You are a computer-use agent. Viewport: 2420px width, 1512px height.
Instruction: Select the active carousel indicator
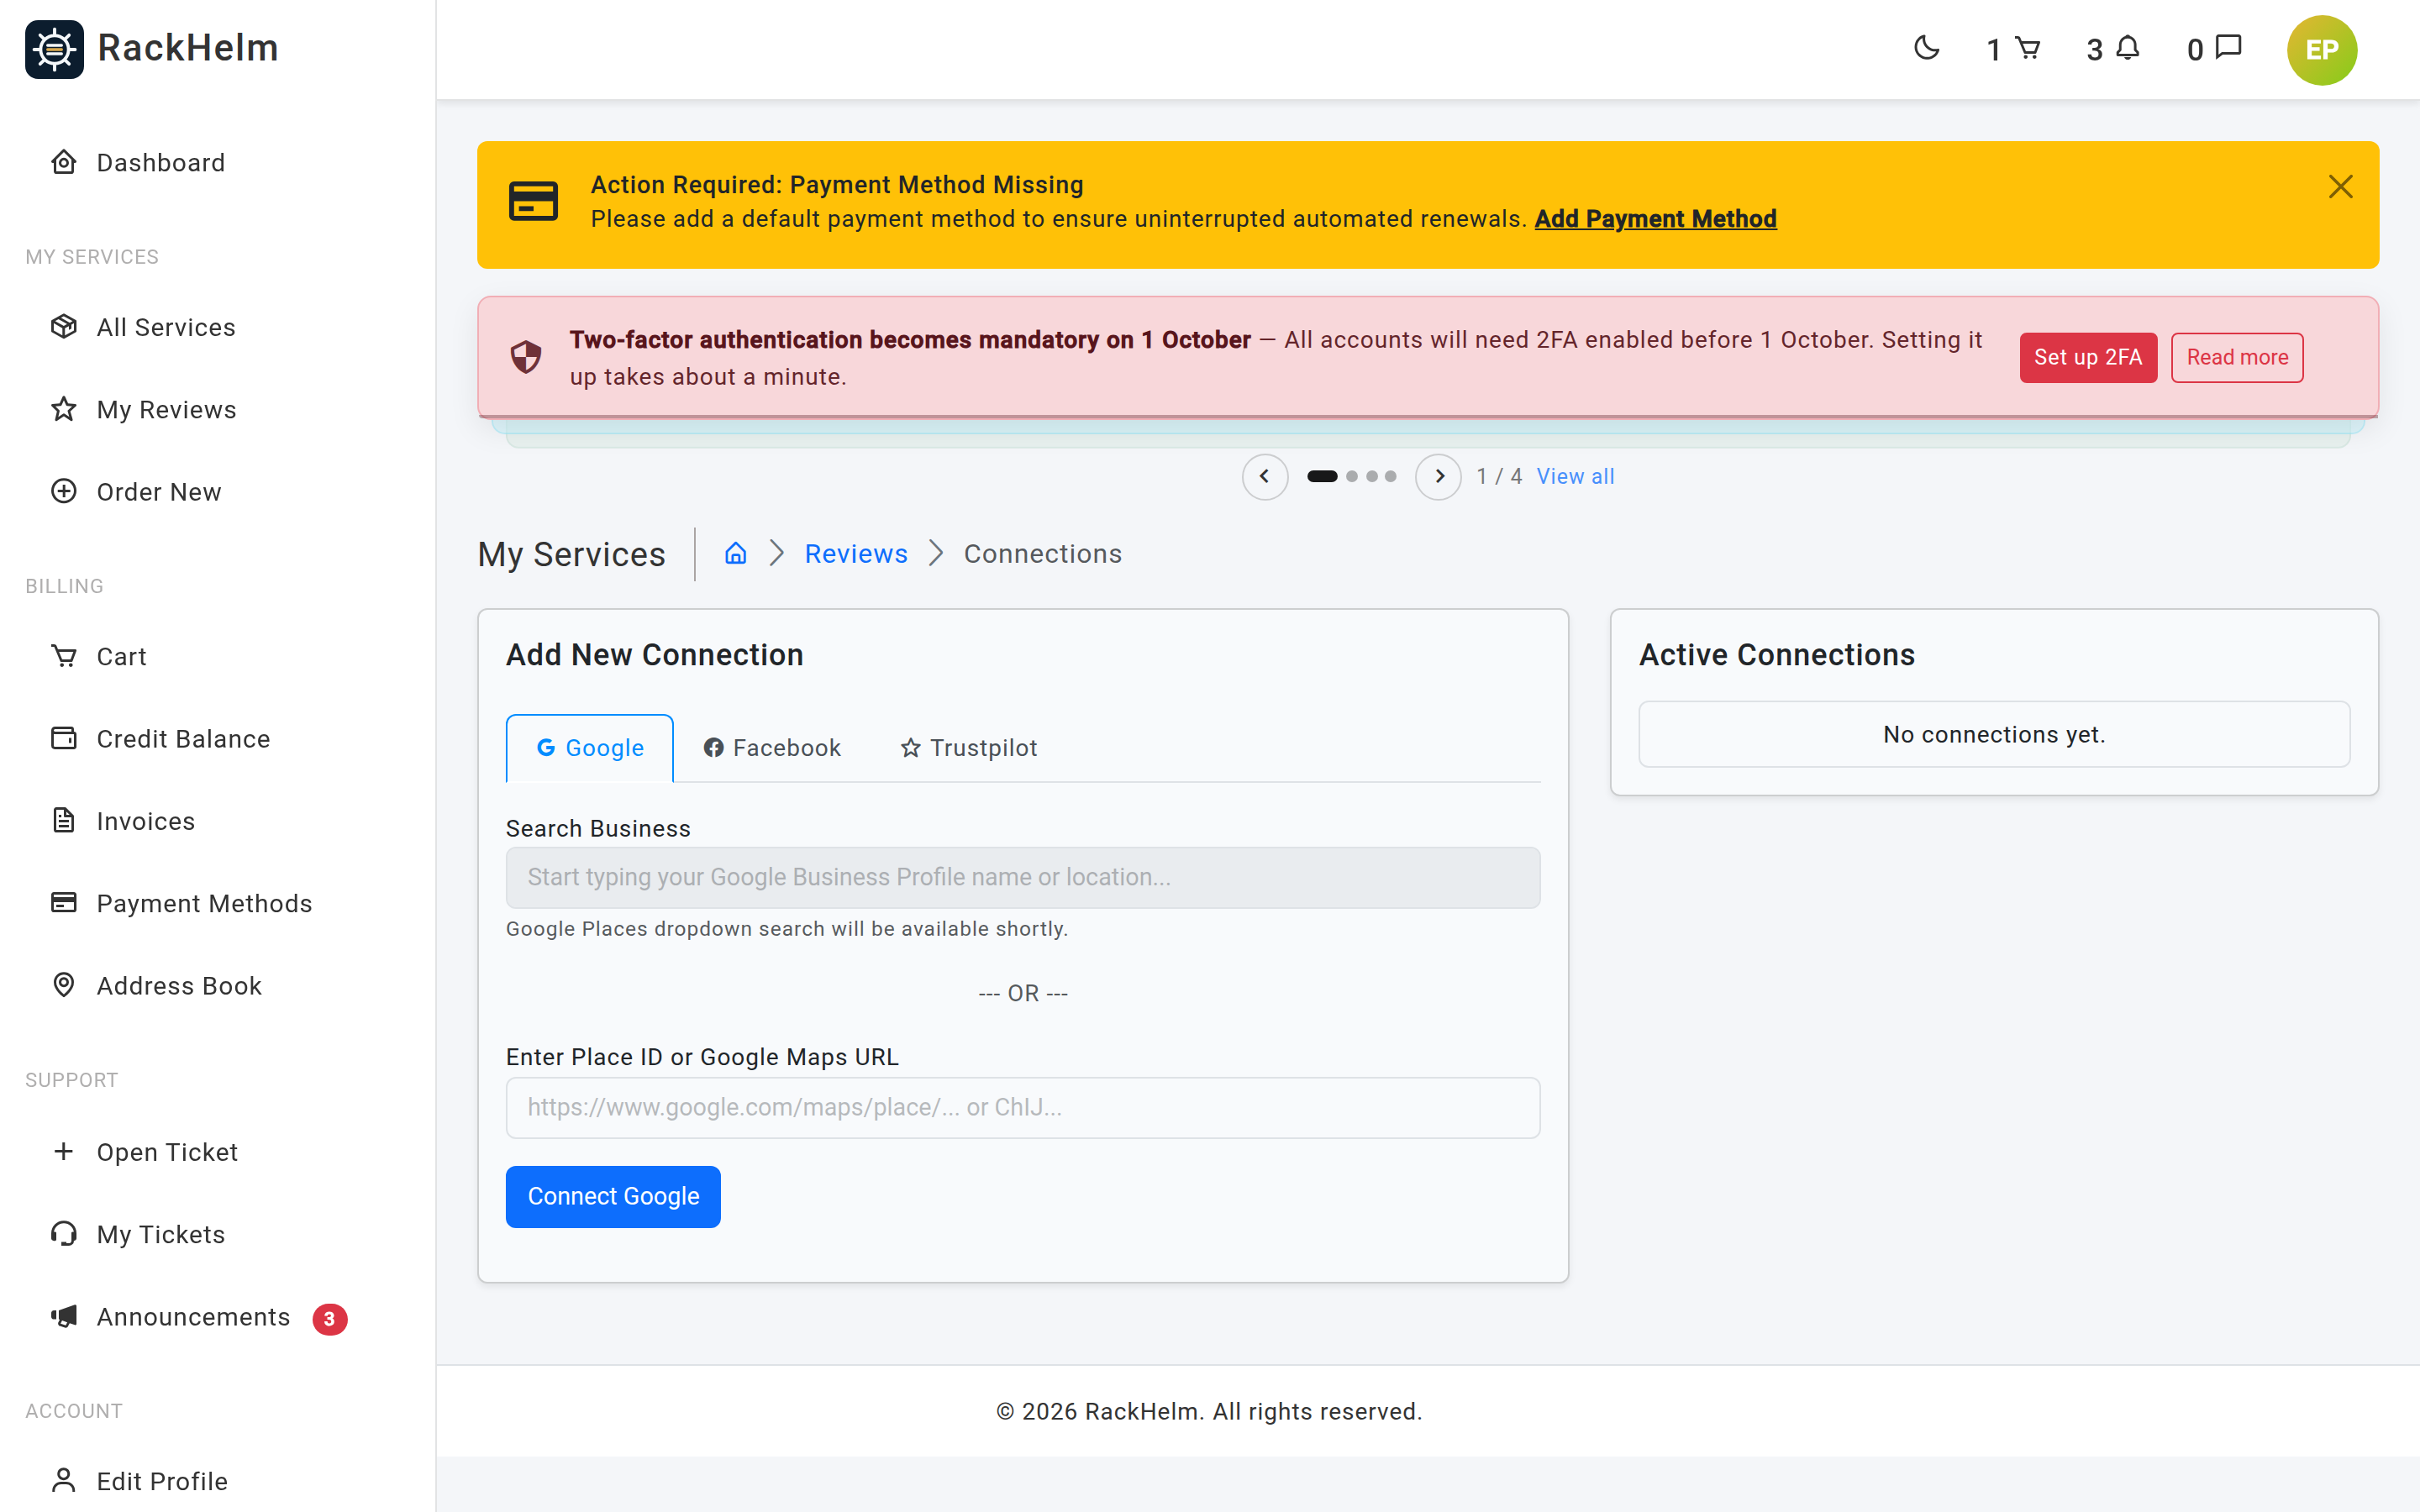click(1321, 476)
